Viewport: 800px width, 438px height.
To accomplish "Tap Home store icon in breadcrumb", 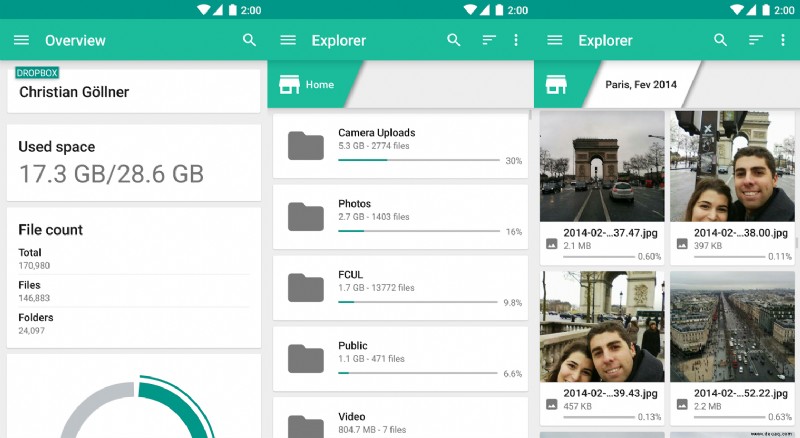I will 289,85.
